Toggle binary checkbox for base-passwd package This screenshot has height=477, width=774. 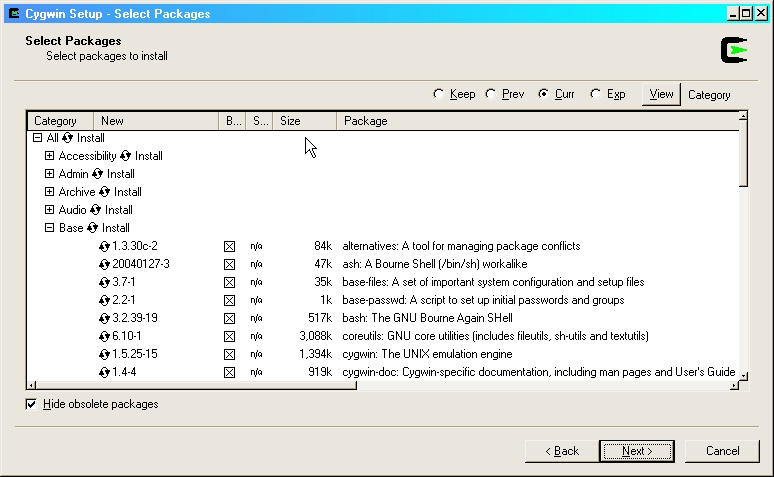pyautogui.click(x=230, y=300)
